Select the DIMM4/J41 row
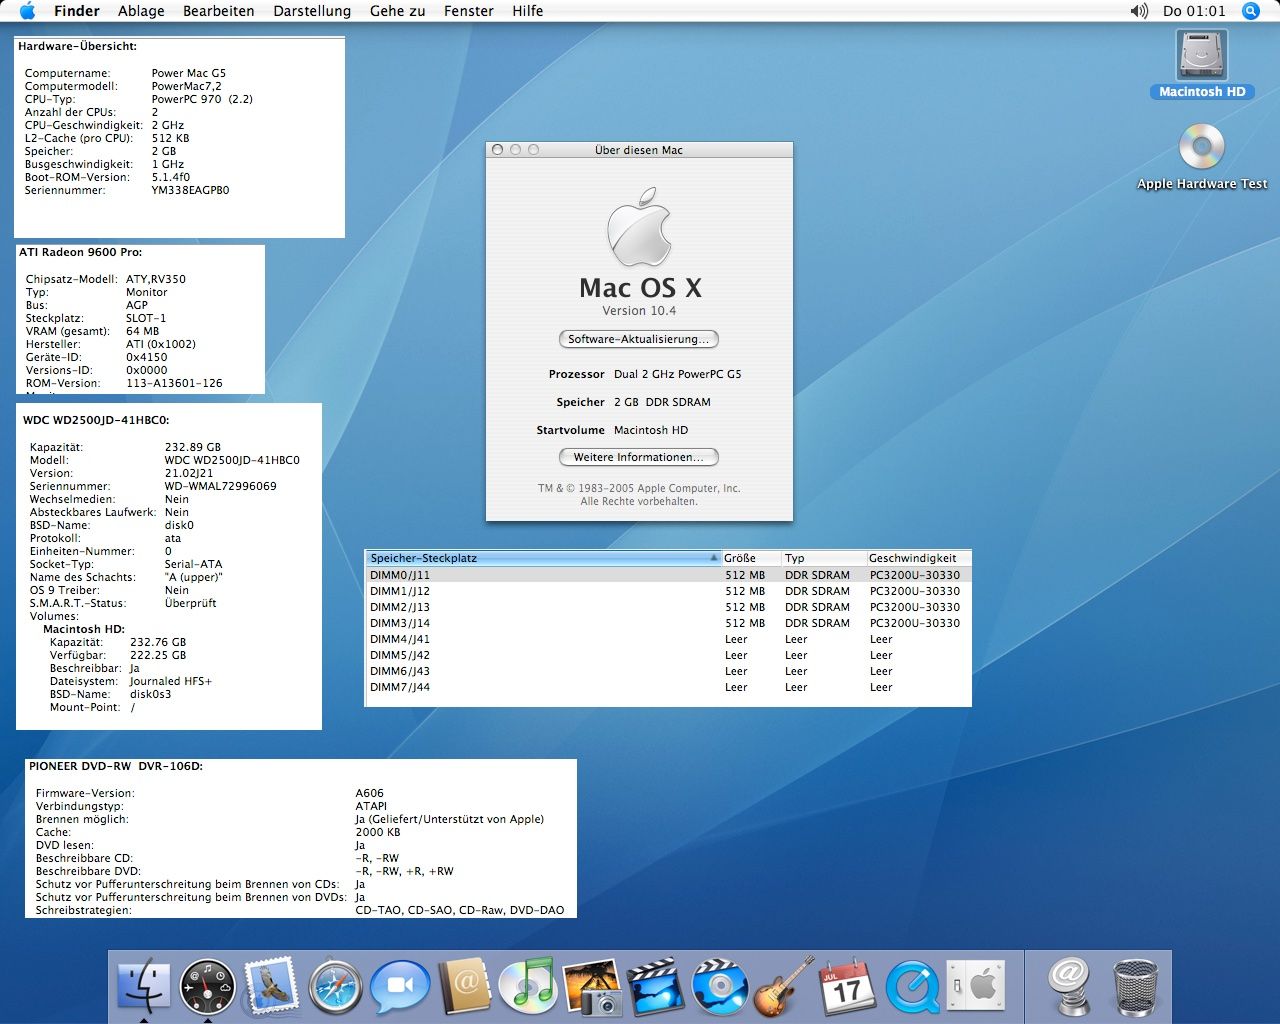This screenshot has width=1280, height=1024. [668, 639]
